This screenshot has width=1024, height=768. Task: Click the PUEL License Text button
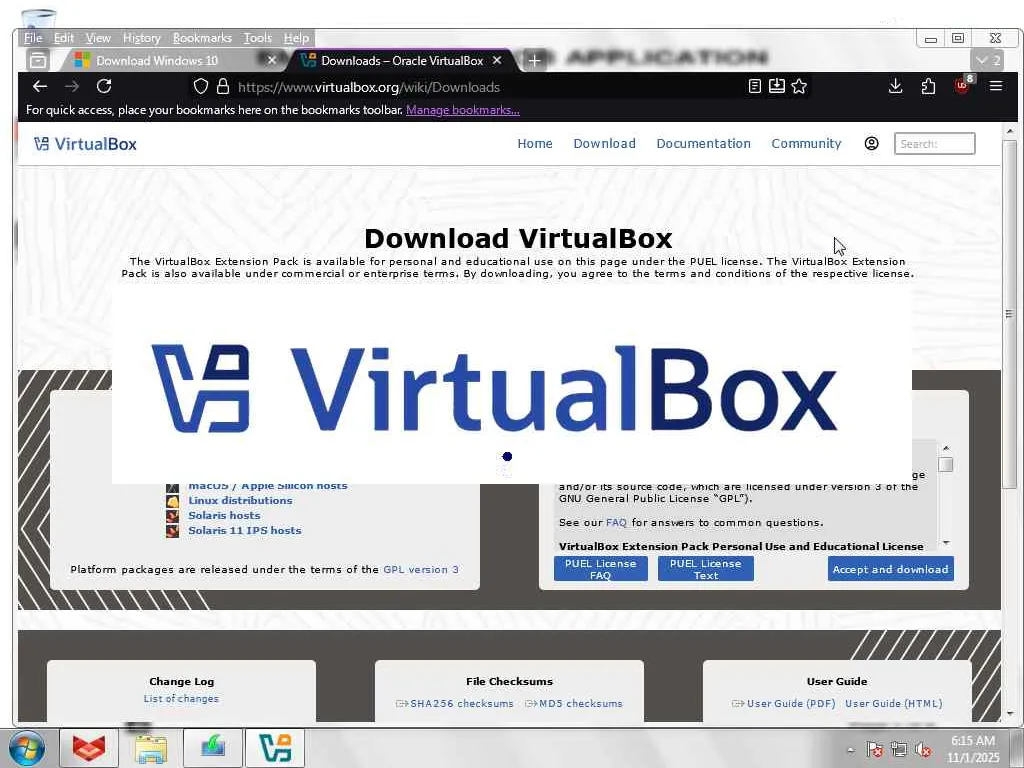pos(705,569)
